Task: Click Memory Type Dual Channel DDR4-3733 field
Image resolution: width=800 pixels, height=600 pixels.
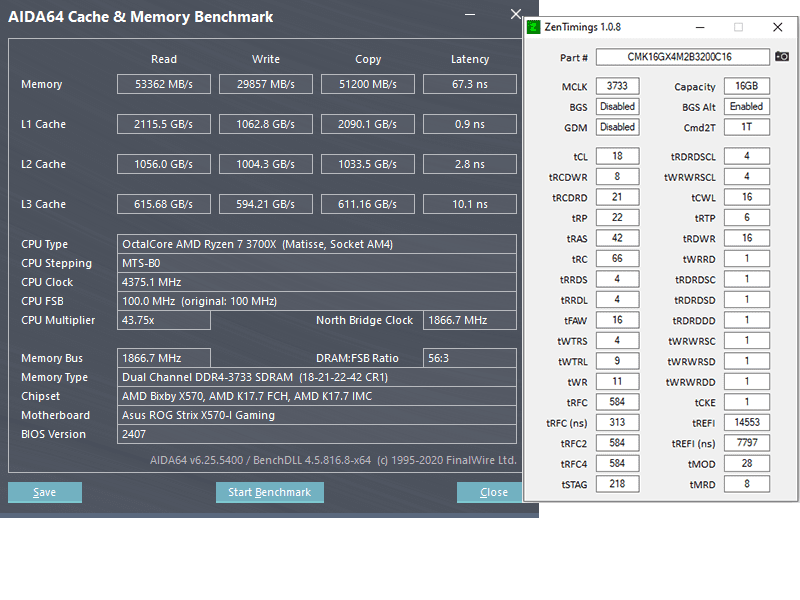Action: point(317,377)
